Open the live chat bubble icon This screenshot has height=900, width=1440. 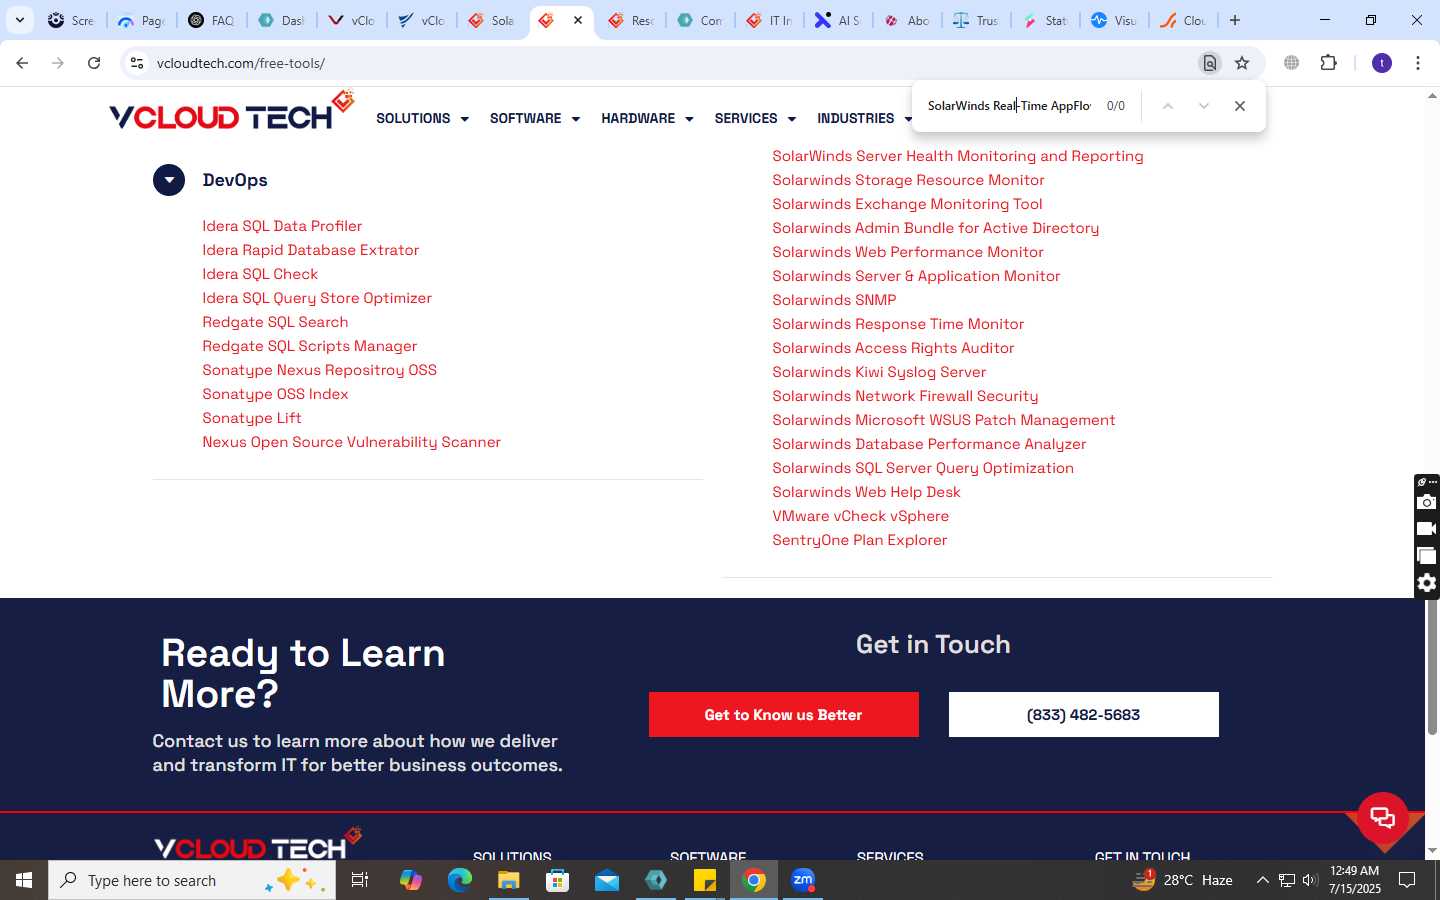point(1383,817)
